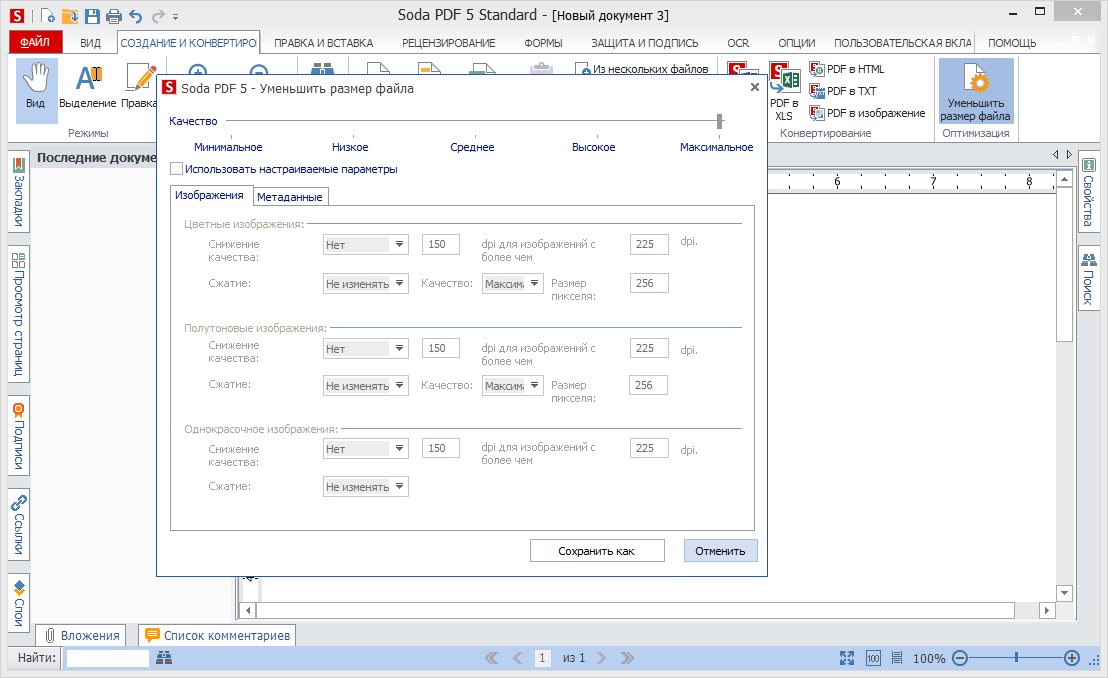The height and width of the screenshot is (678, 1108).
Task: Open the Свойства panel on the right
Action: [x=1088, y=193]
